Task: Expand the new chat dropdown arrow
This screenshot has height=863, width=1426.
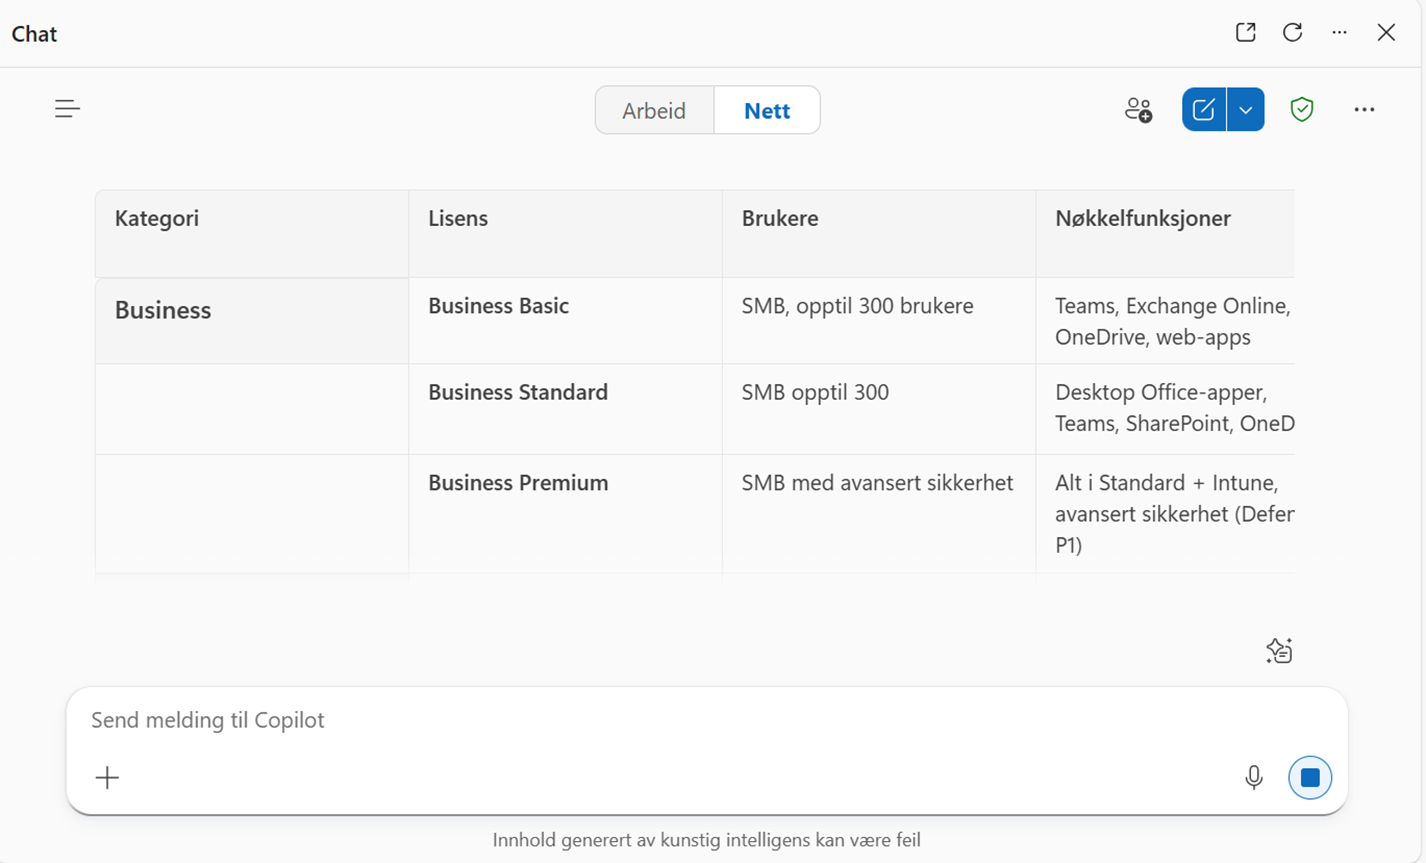Action: pos(1246,110)
